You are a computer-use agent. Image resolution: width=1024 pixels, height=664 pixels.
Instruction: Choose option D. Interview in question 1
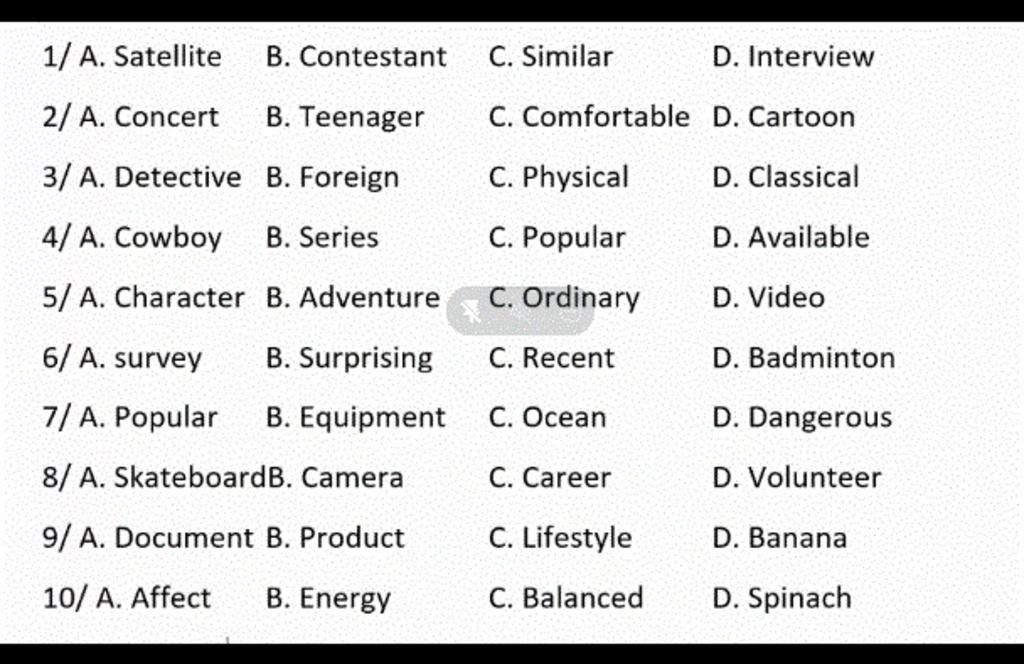793,56
